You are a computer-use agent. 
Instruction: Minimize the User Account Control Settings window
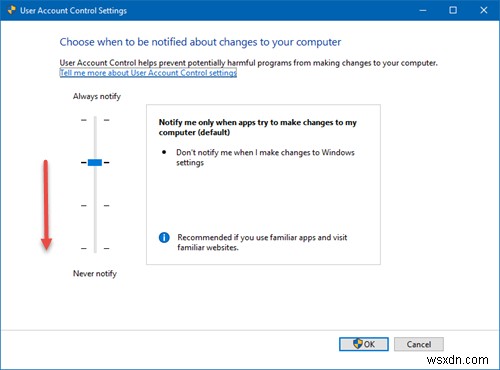click(423, 10)
